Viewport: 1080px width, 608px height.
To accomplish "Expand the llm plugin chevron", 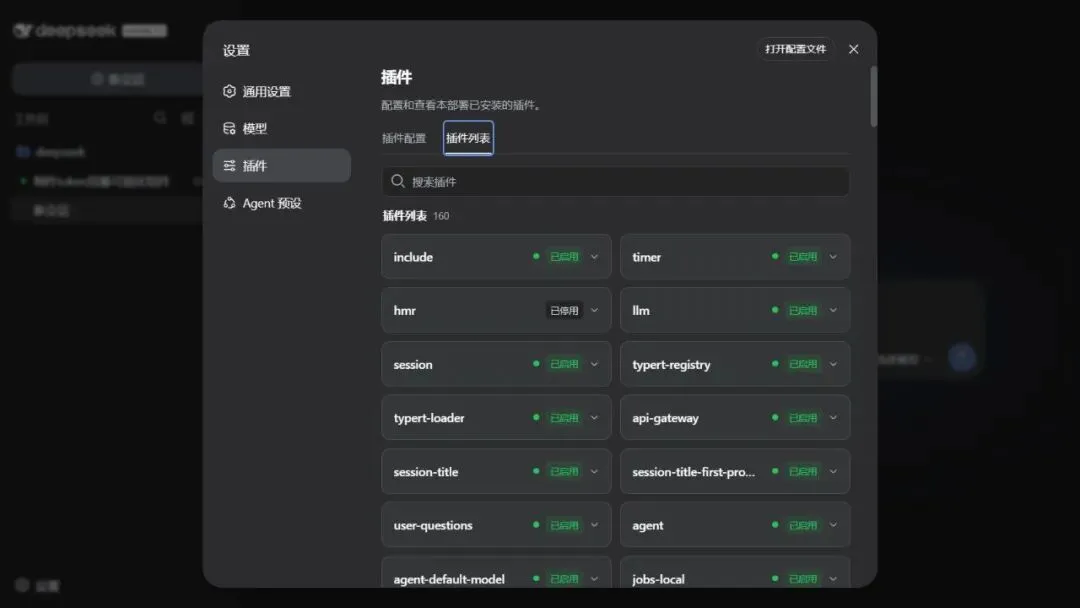I will click(x=833, y=311).
